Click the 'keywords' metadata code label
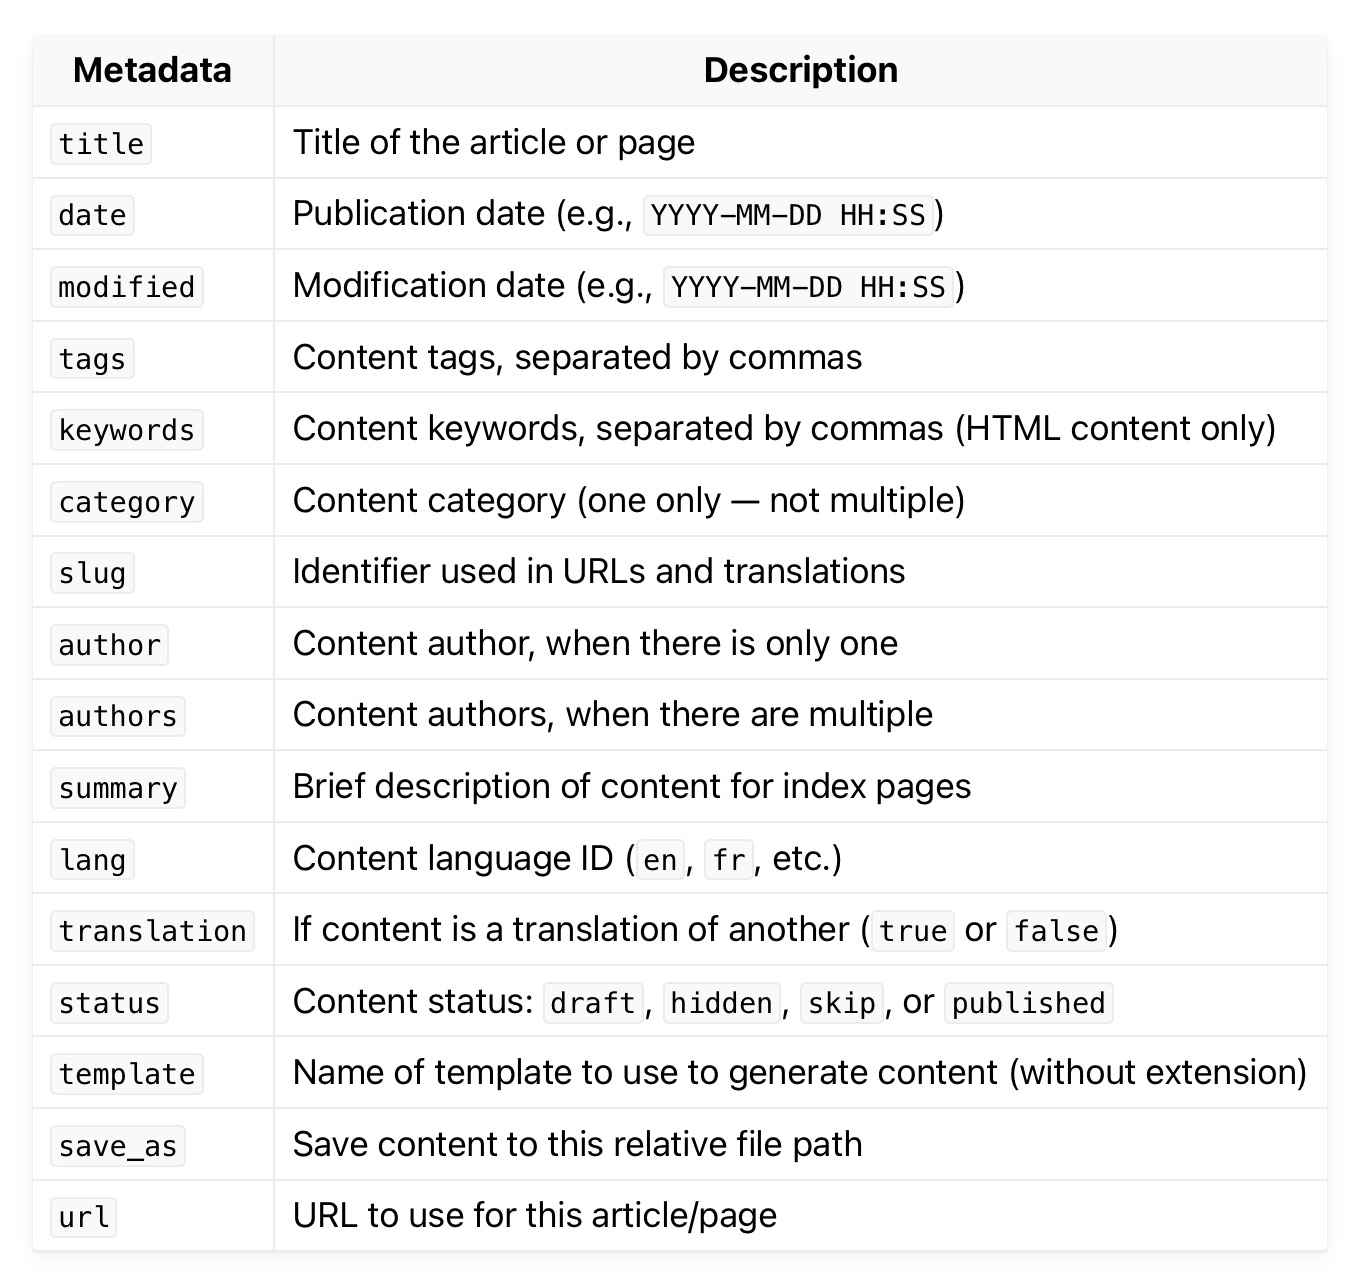This screenshot has height=1284, width=1370. pyautogui.click(x=126, y=430)
